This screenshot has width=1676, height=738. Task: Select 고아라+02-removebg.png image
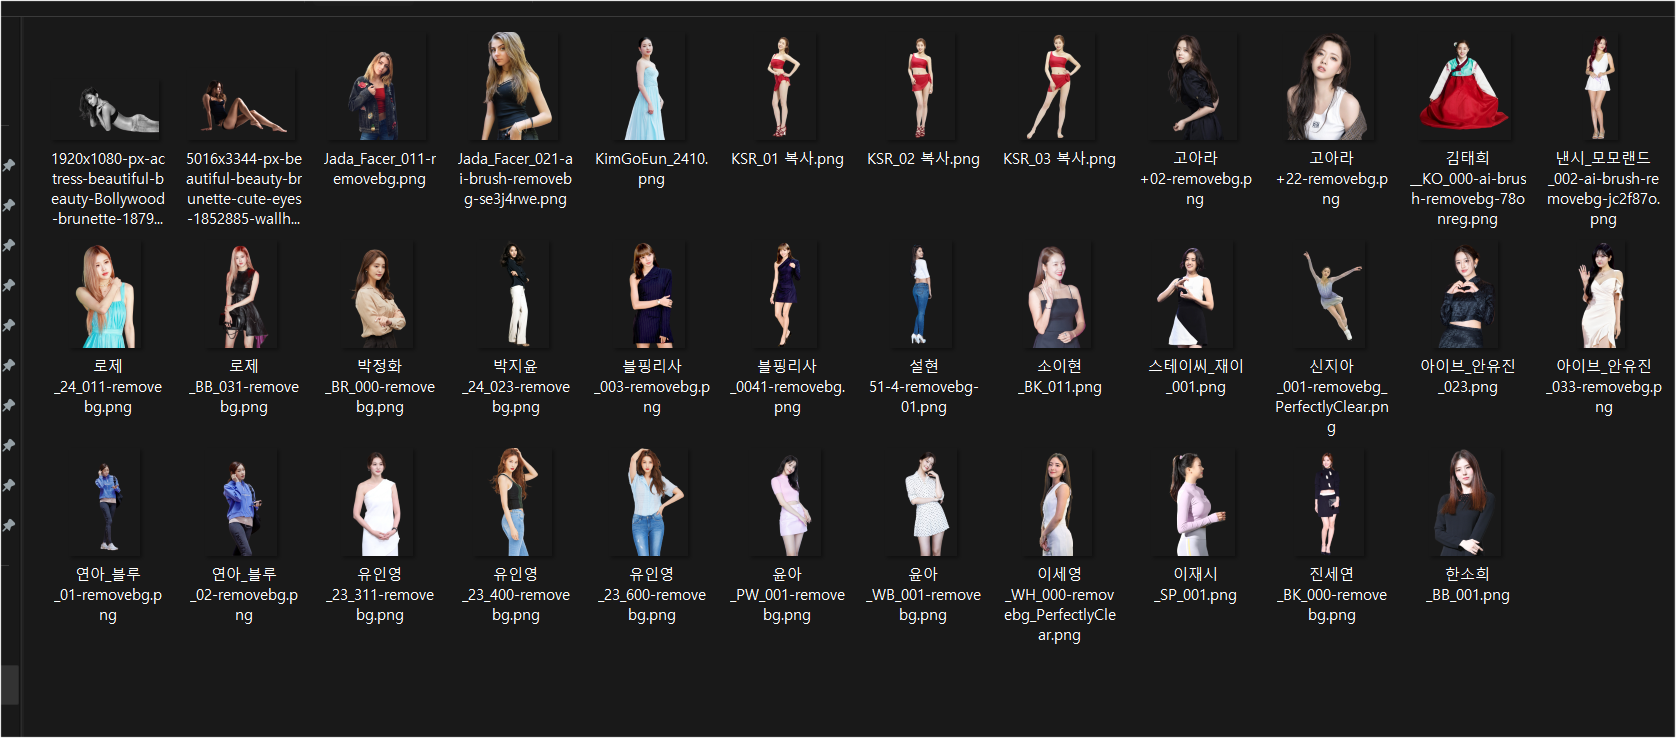[1195, 88]
